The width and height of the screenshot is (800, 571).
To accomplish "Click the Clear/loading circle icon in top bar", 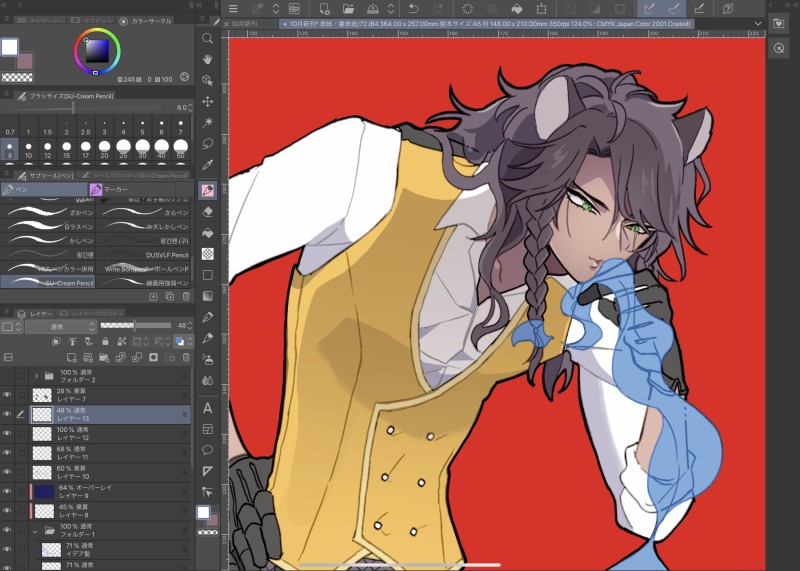I will 467,8.
